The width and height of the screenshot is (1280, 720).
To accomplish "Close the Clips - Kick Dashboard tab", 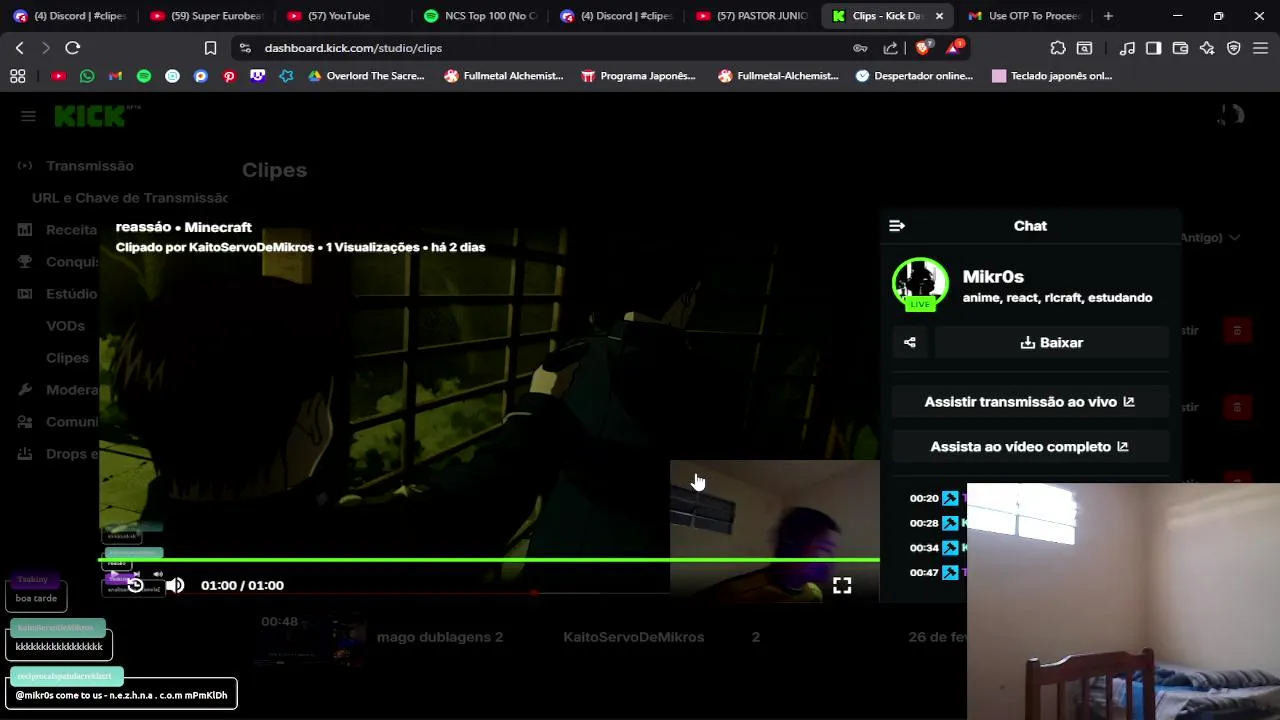I will point(939,16).
